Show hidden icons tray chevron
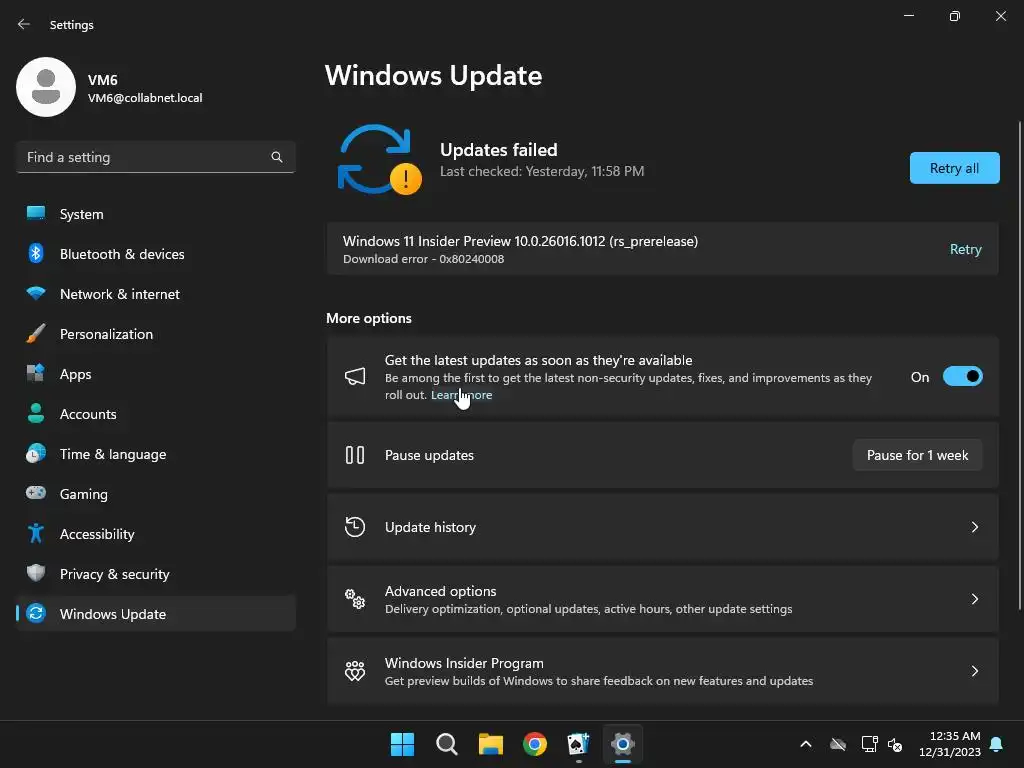Viewport: 1024px width, 768px height. [806, 744]
